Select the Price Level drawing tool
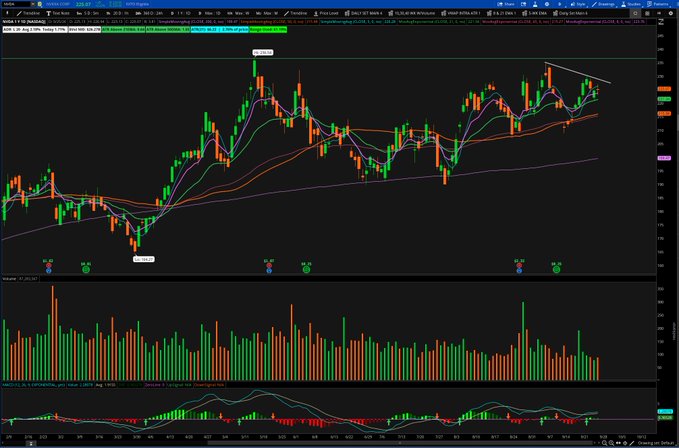679x448 pixels. click(x=326, y=13)
